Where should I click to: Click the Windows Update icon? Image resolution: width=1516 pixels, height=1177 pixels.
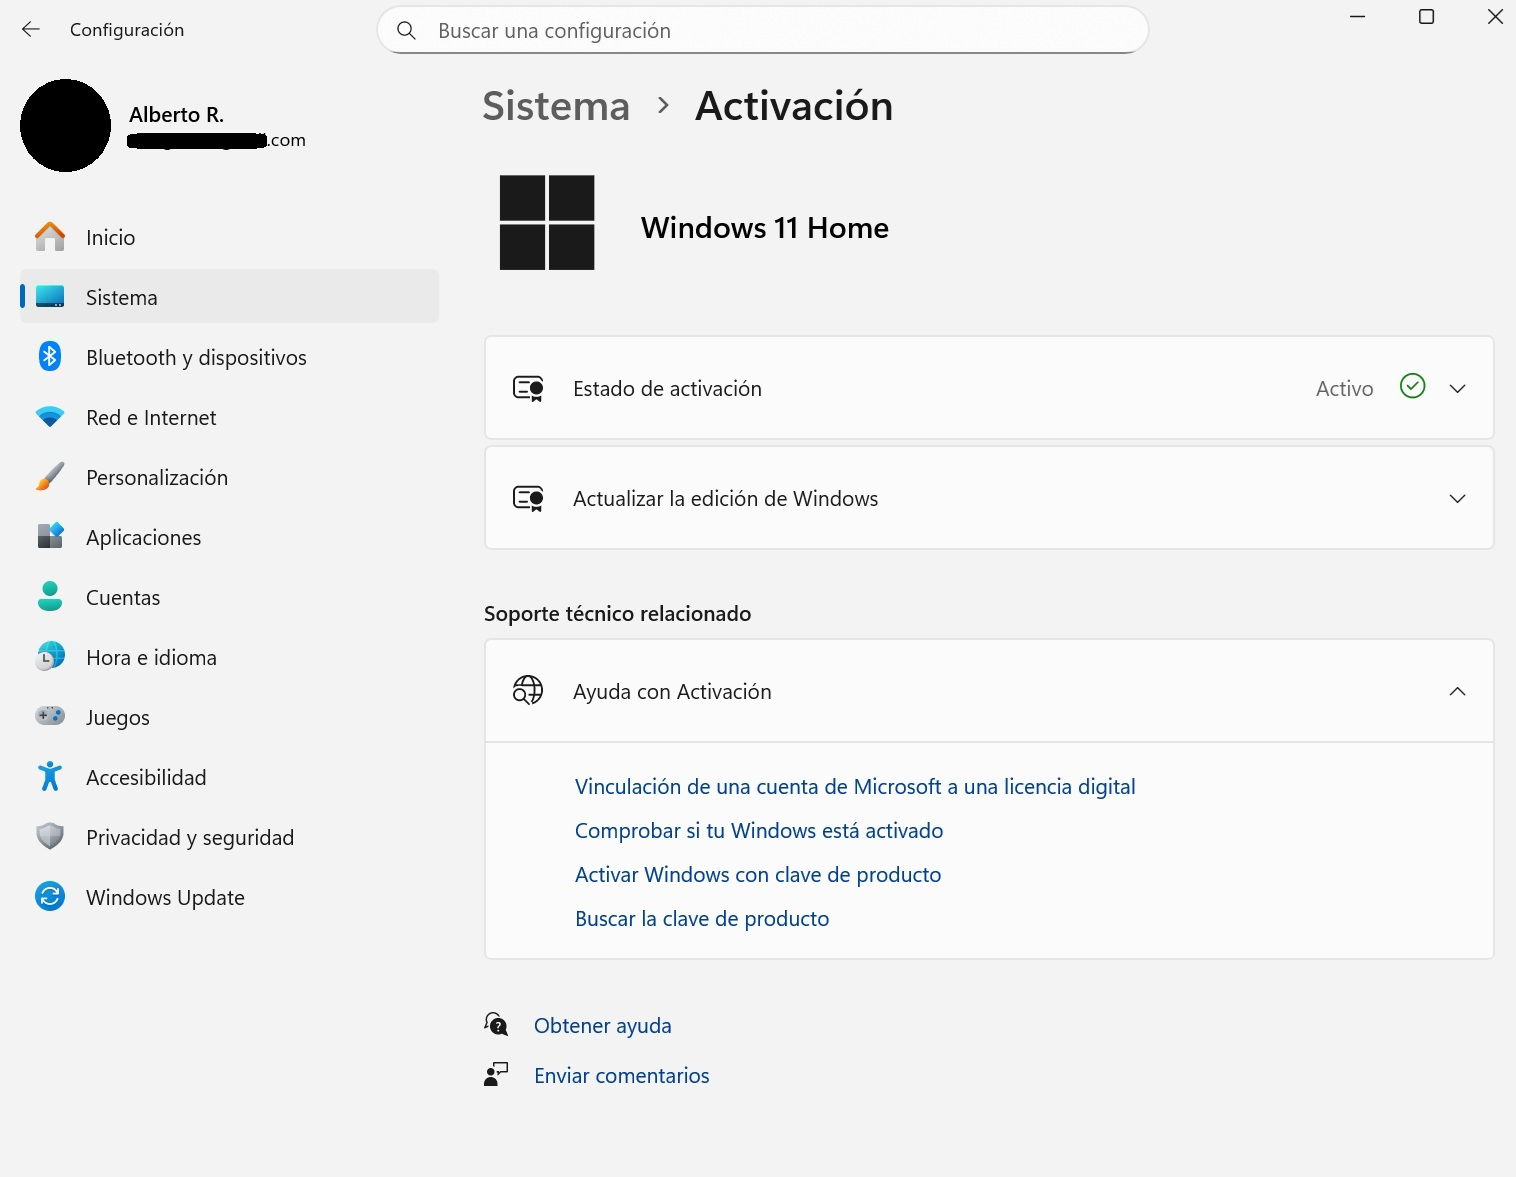[x=49, y=896]
